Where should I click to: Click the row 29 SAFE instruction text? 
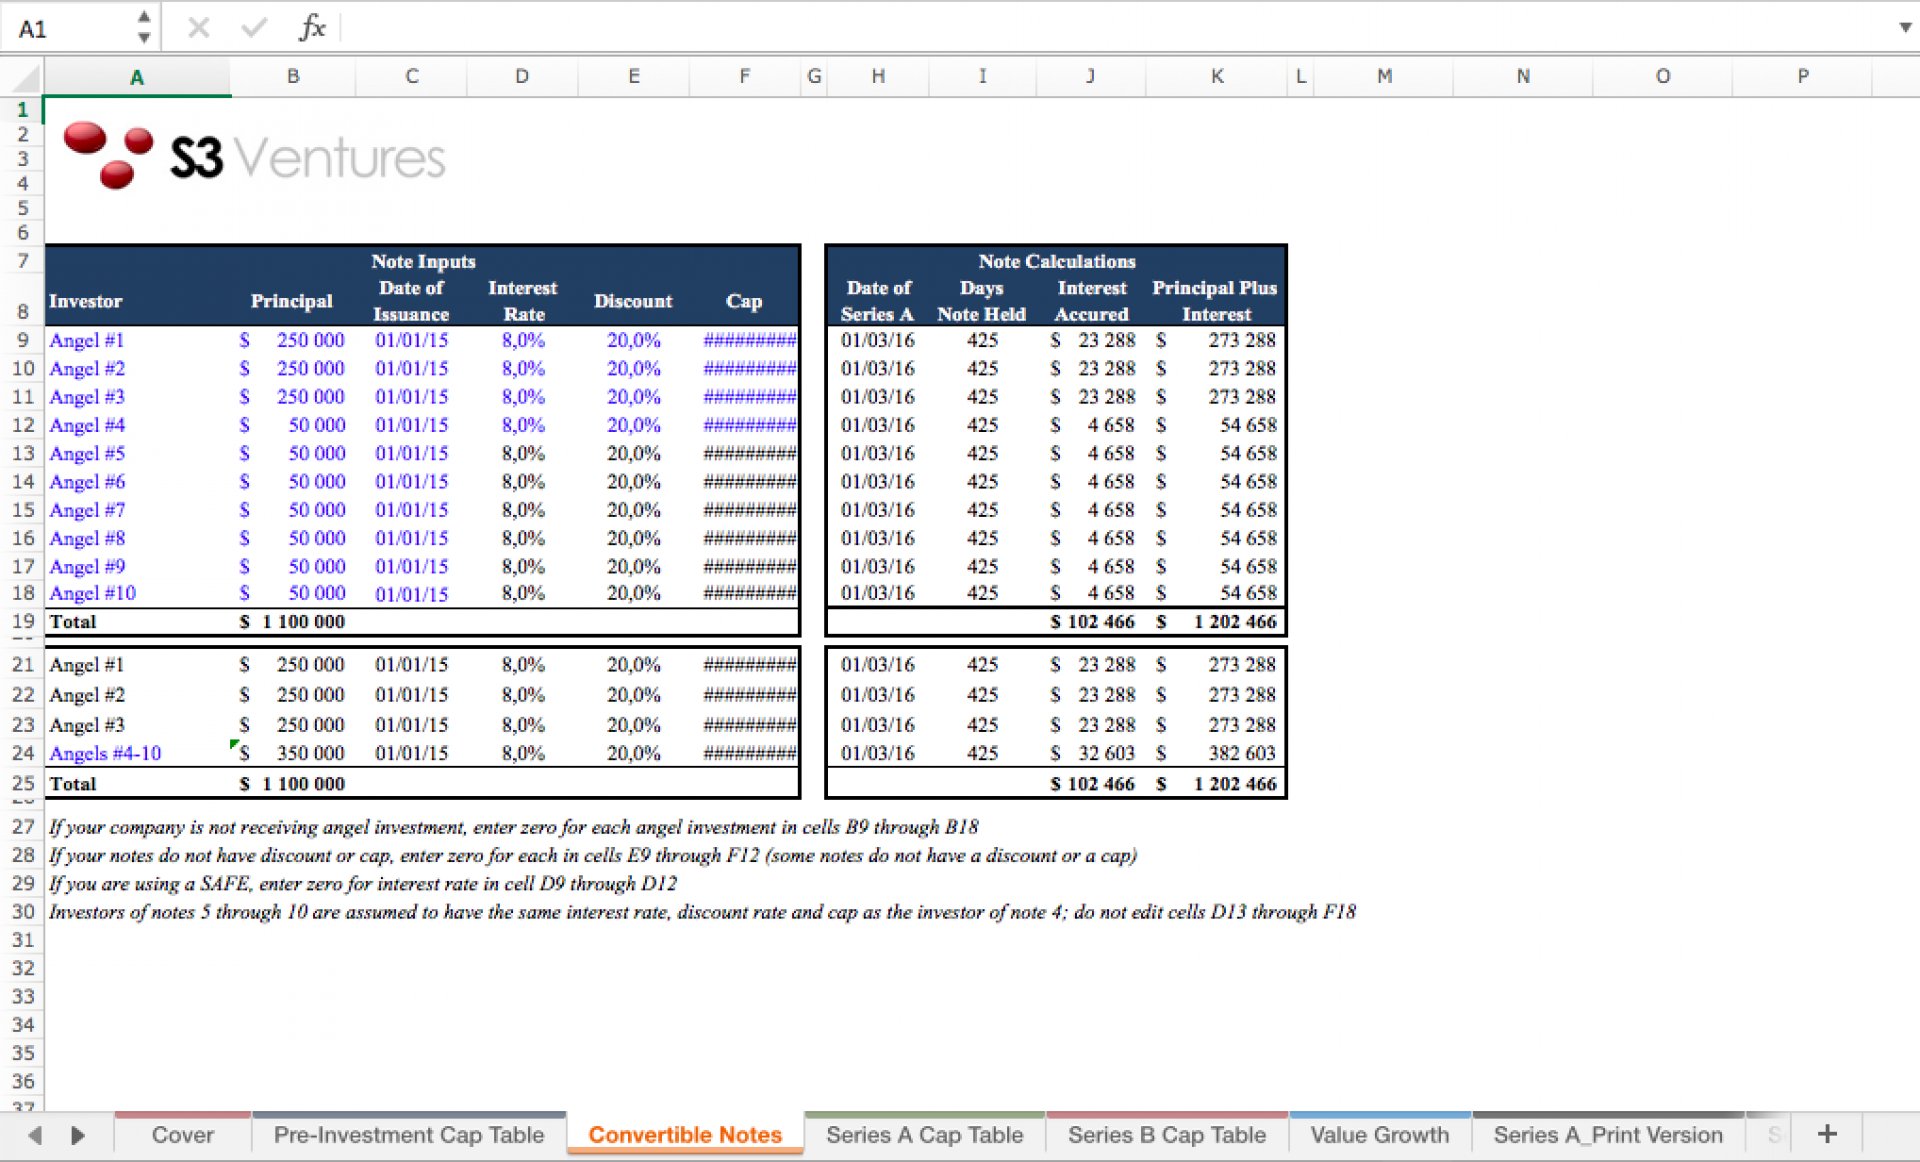pyautogui.click(x=362, y=884)
